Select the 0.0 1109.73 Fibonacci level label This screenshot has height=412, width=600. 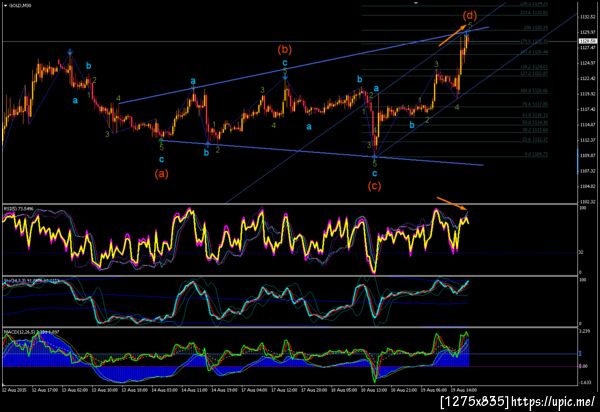(x=536, y=155)
